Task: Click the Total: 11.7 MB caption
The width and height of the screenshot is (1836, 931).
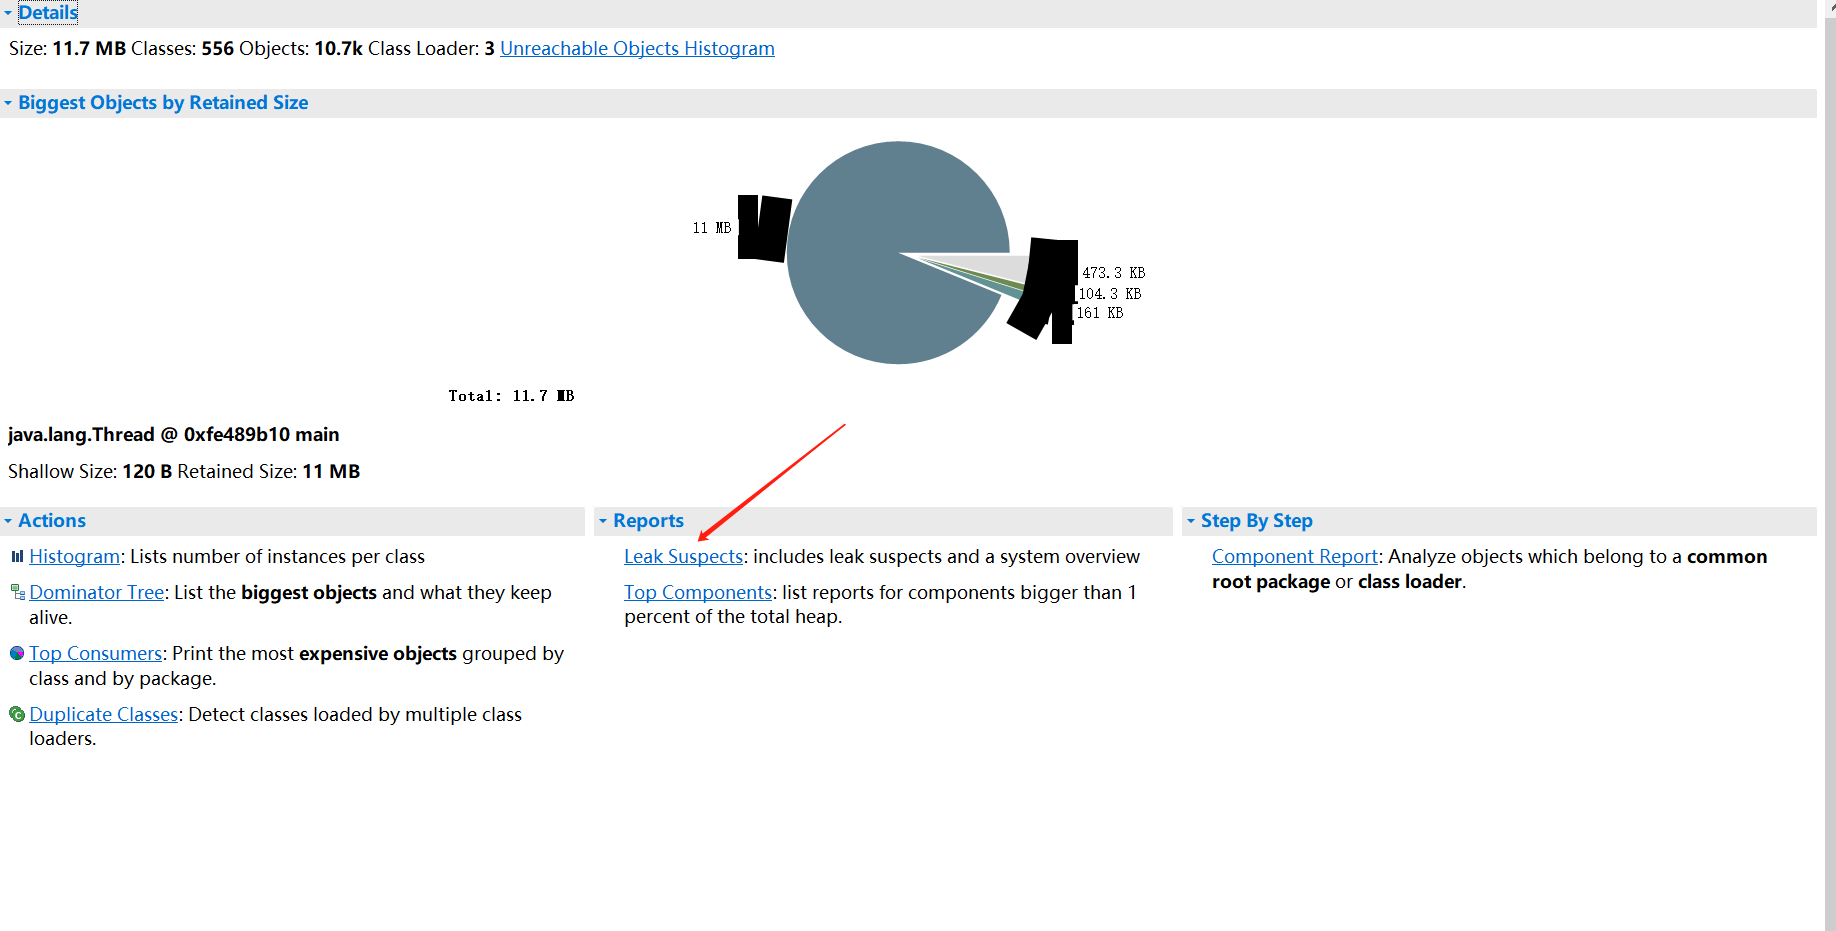Action: (x=511, y=396)
